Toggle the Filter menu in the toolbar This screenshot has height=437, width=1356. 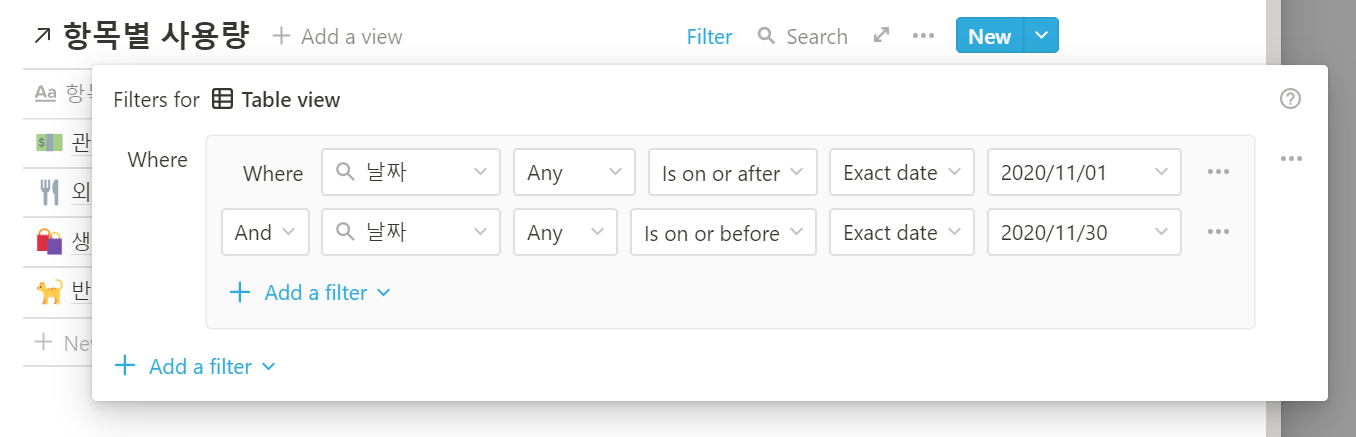click(x=709, y=37)
